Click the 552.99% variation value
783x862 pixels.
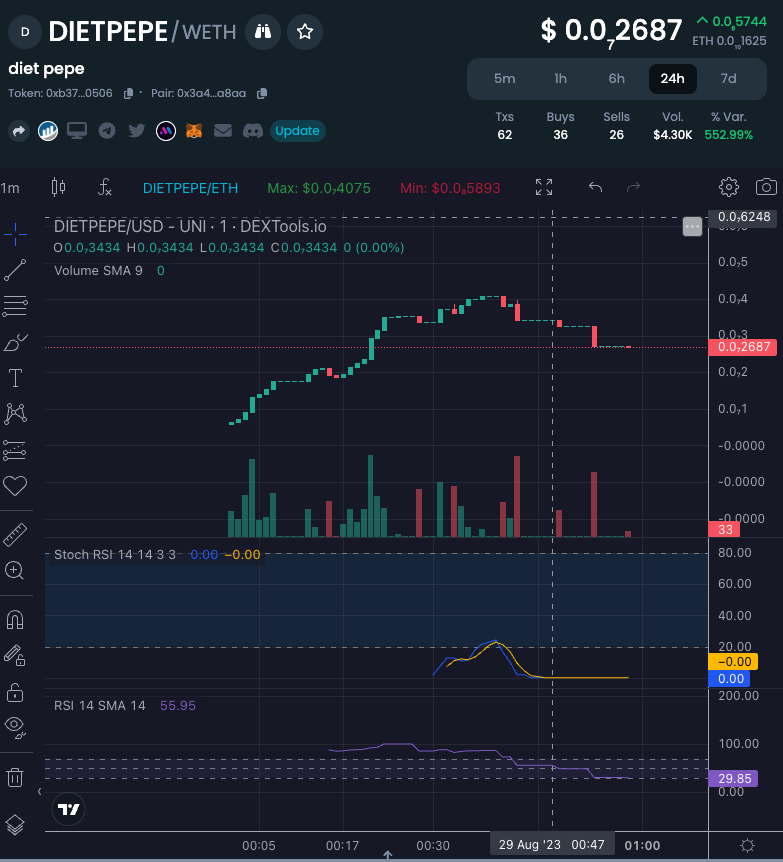(x=729, y=135)
